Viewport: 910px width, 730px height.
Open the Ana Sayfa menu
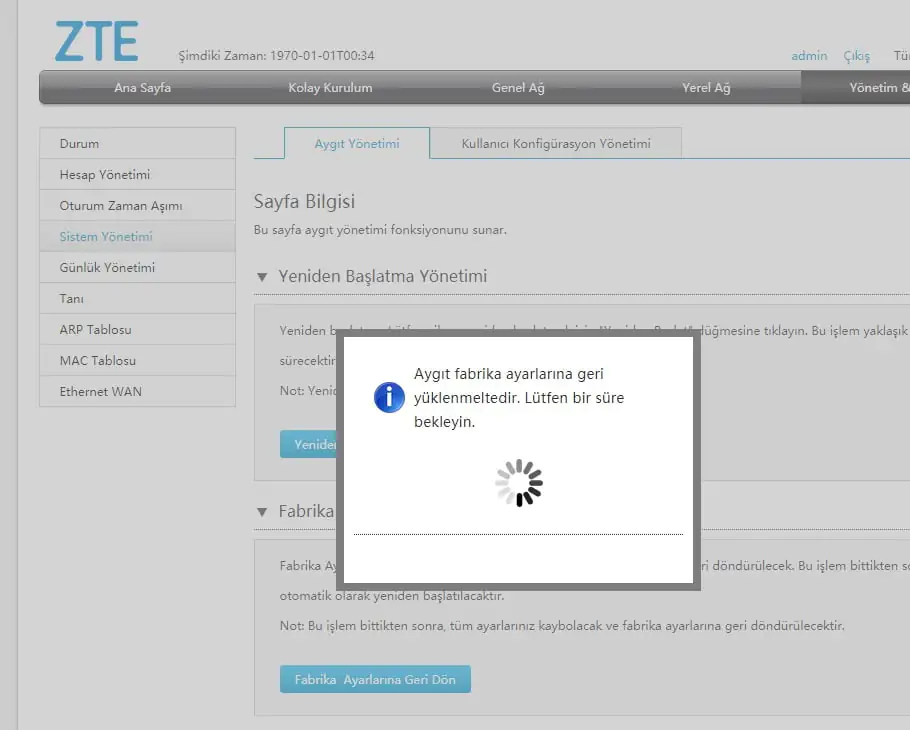click(x=142, y=88)
